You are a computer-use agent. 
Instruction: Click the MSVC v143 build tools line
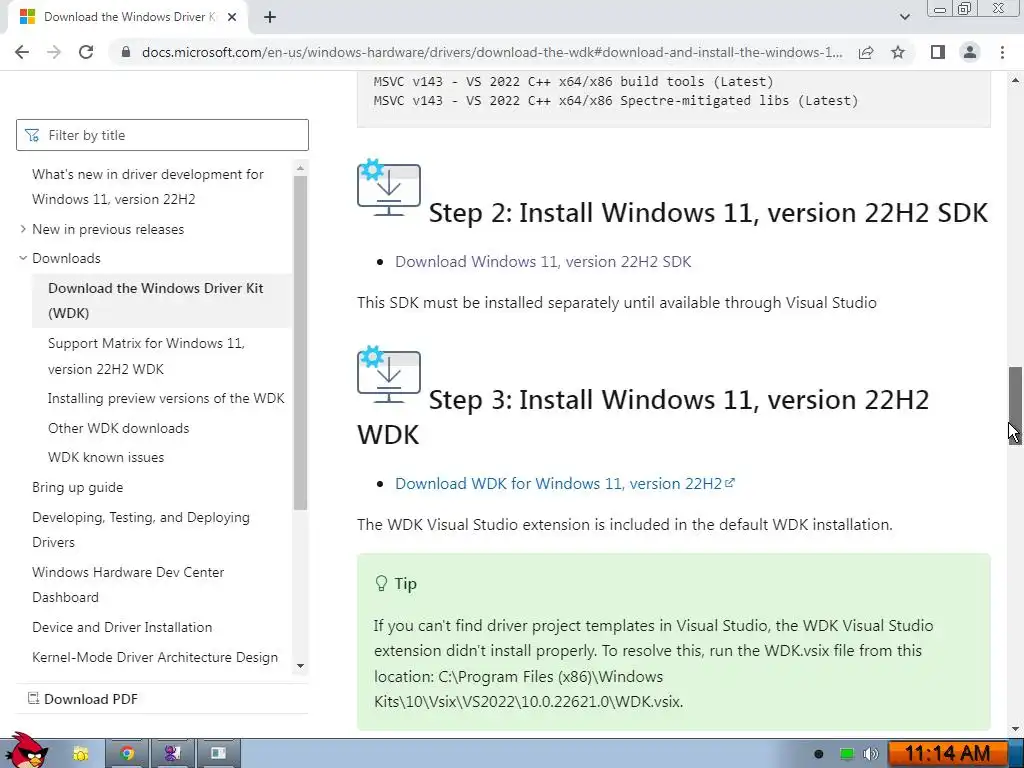coord(573,82)
